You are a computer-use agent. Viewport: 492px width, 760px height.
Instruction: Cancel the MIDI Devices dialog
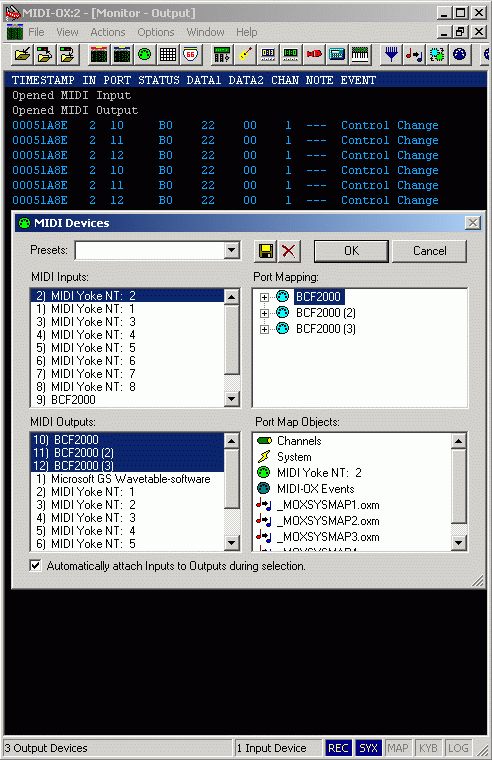click(429, 251)
